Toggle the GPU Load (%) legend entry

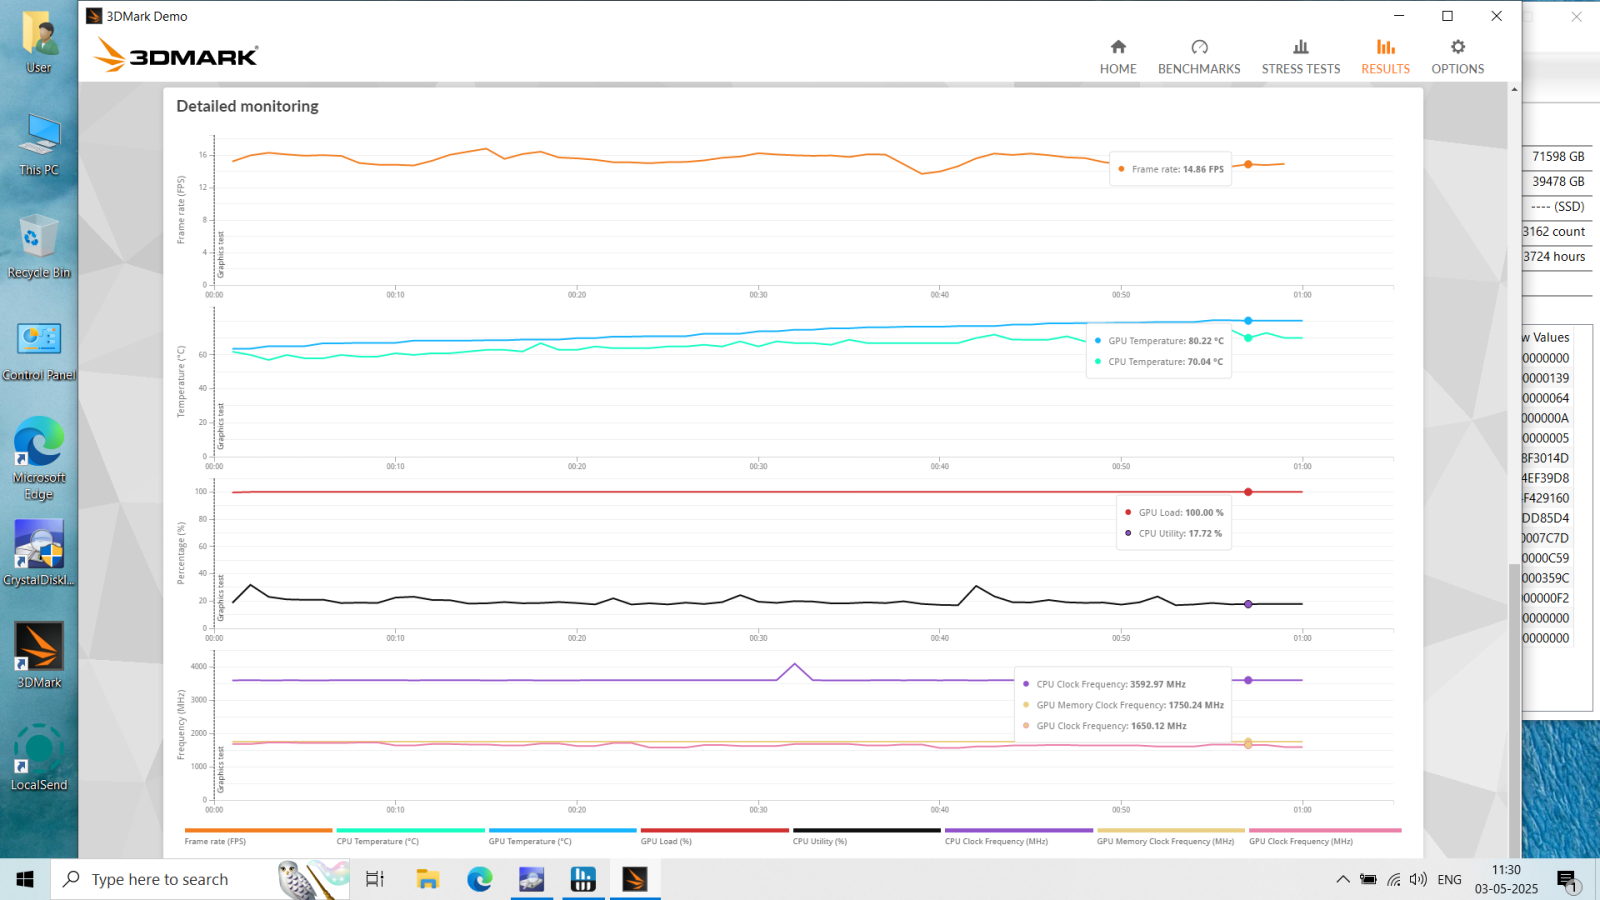714,836
